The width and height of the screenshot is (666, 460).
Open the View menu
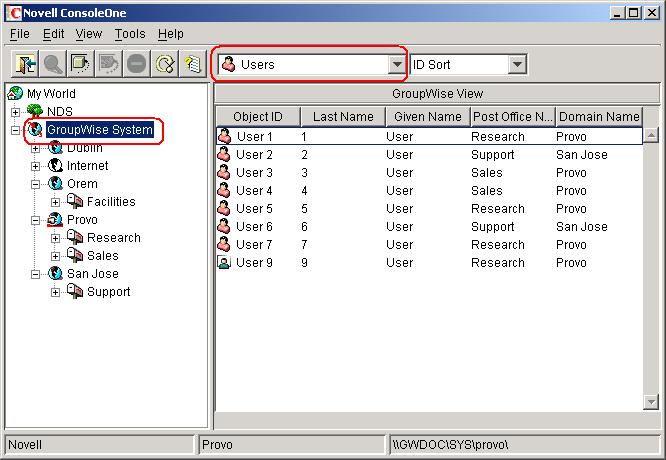(89, 34)
